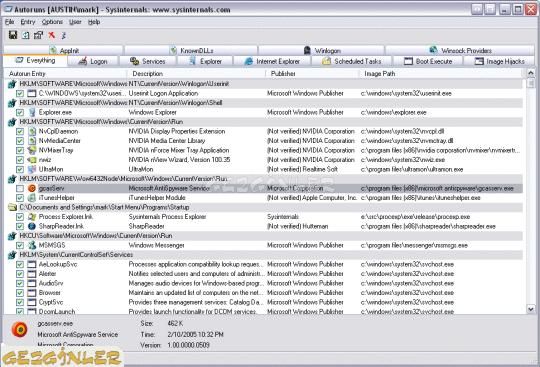Click the iTunesHelper entry icon
Viewport: 540px width, 367px height.
tap(32, 198)
